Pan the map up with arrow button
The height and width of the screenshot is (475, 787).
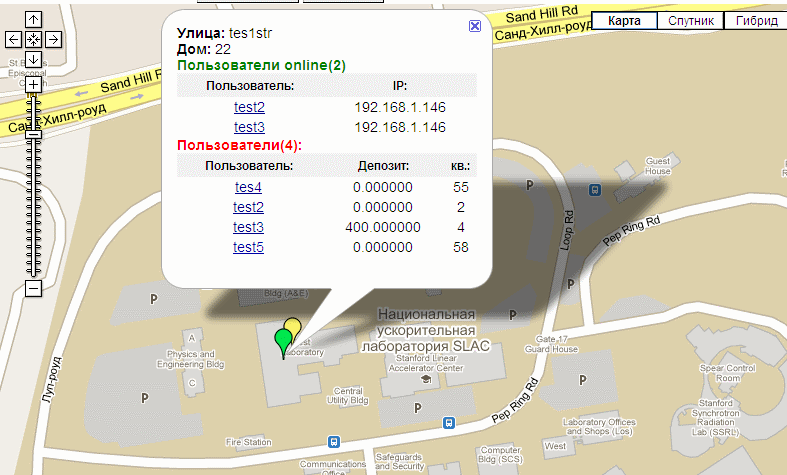(33, 20)
